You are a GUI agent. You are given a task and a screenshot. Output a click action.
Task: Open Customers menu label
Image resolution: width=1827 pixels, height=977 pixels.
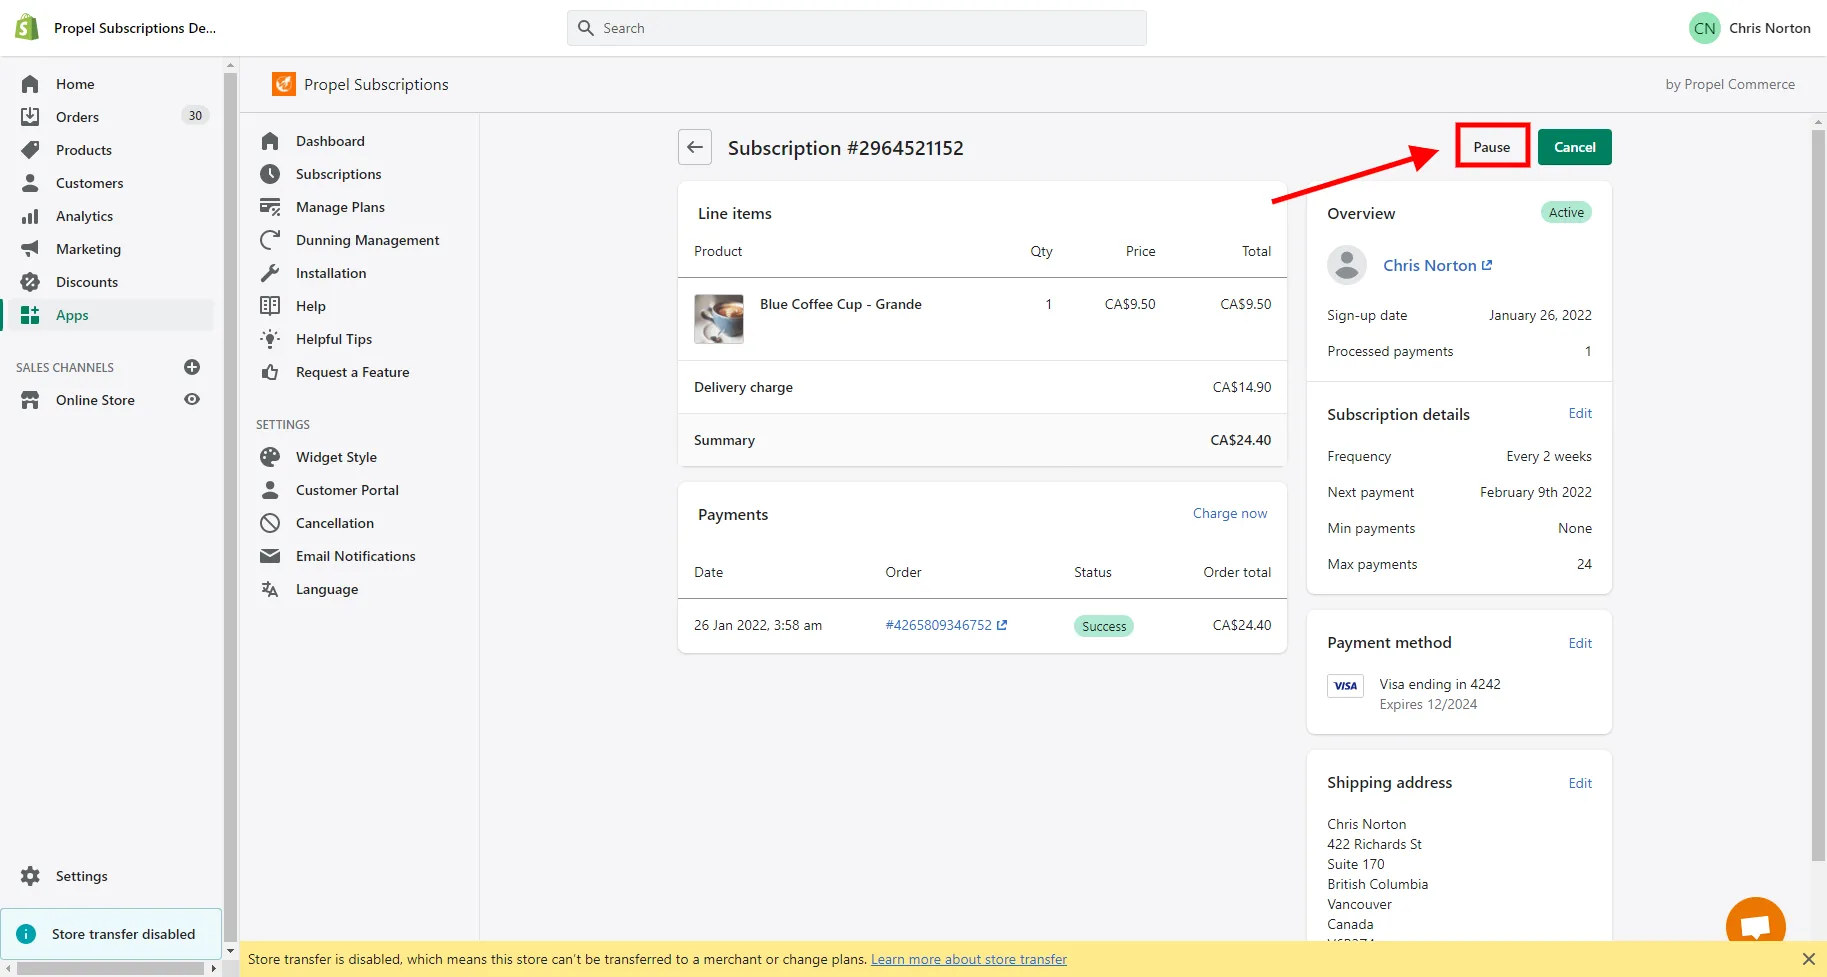click(x=90, y=183)
